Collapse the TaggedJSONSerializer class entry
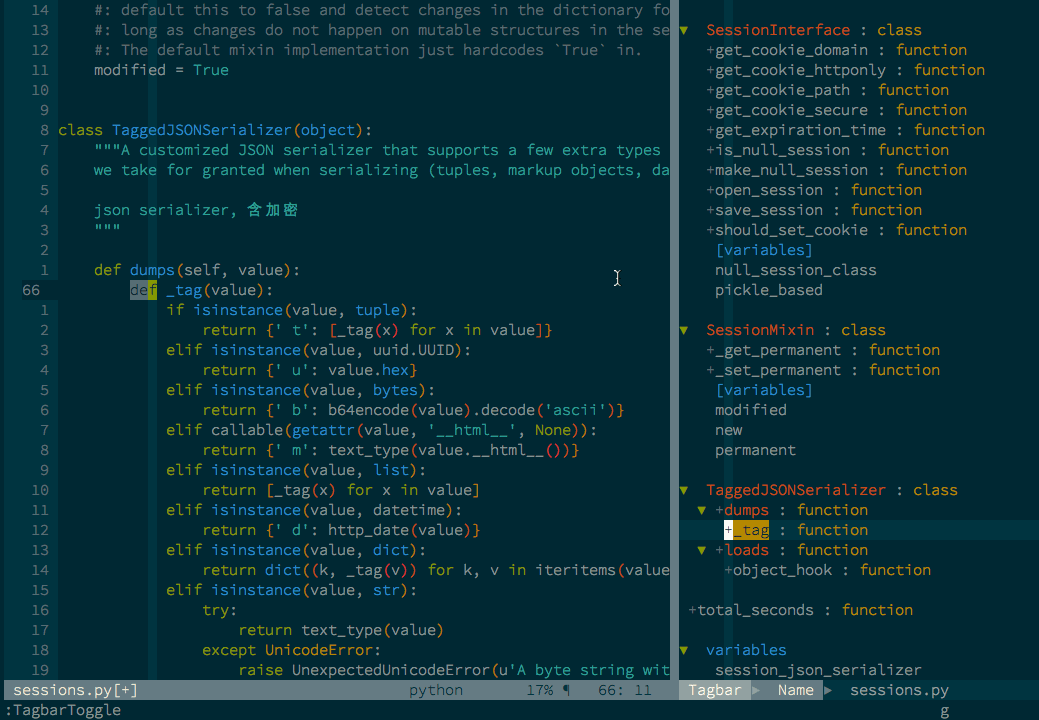The image size is (1039, 720). [x=684, y=489]
